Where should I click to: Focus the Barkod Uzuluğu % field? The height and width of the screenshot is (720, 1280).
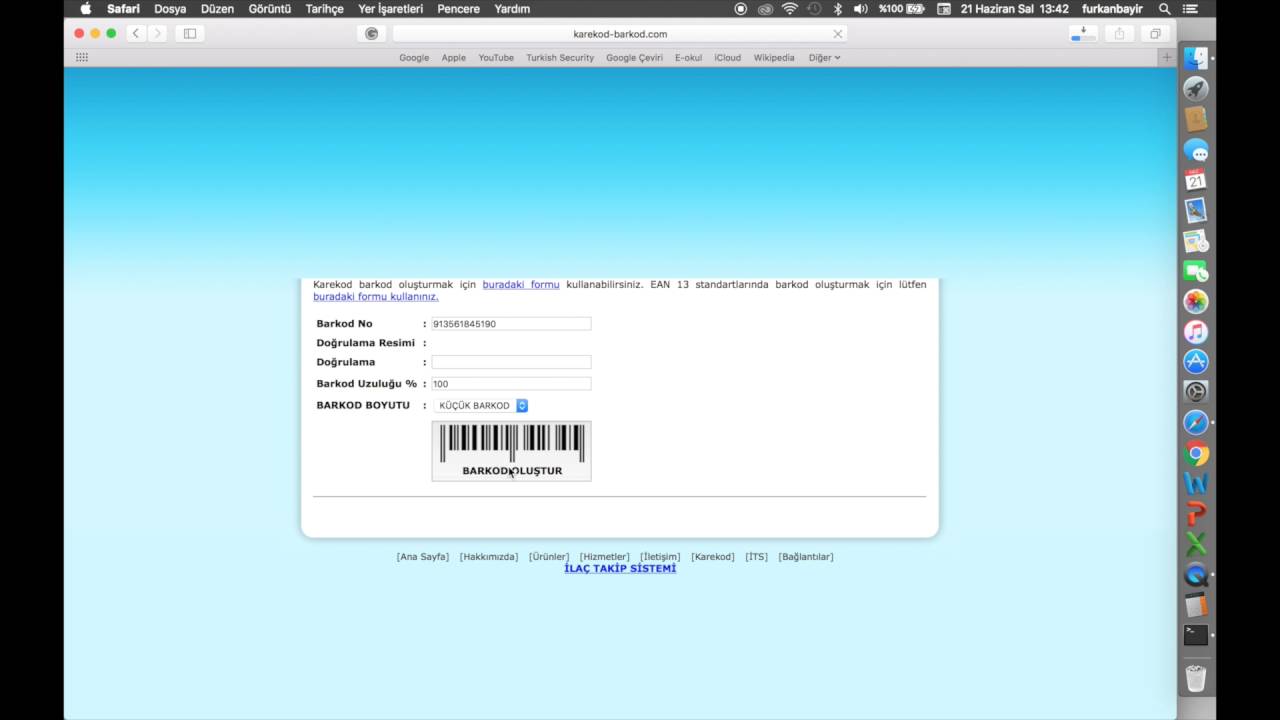pyautogui.click(x=511, y=384)
